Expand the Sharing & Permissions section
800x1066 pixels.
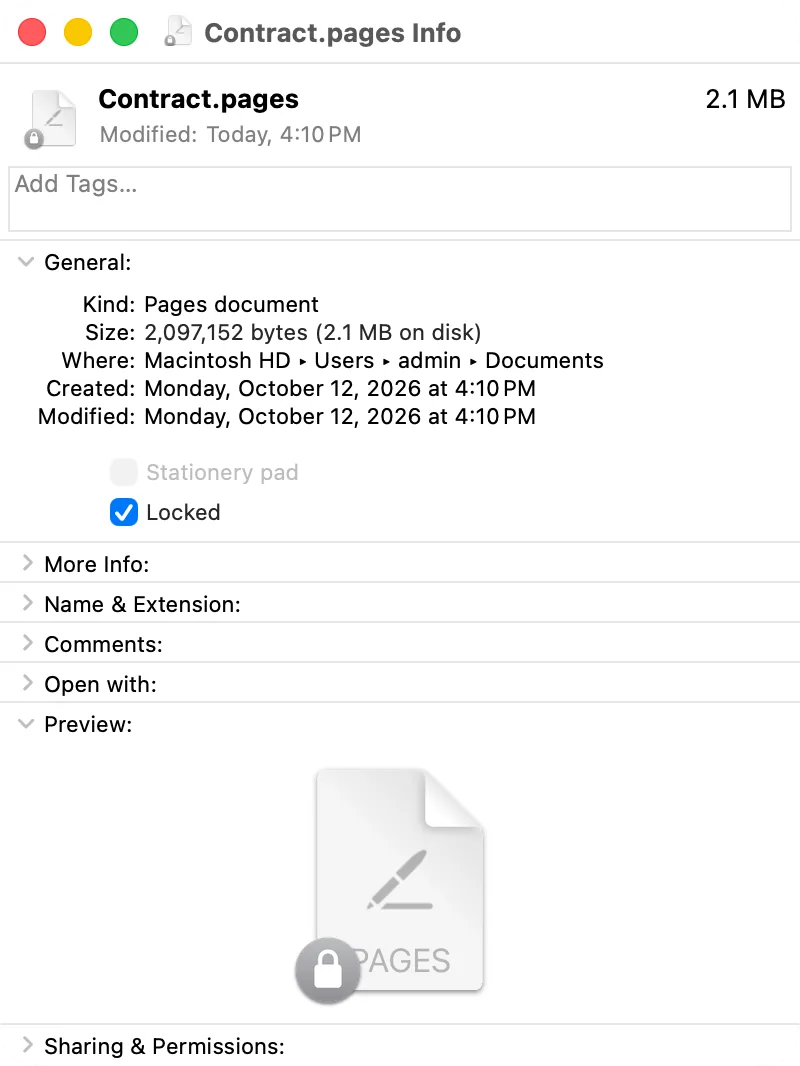coord(27,1045)
